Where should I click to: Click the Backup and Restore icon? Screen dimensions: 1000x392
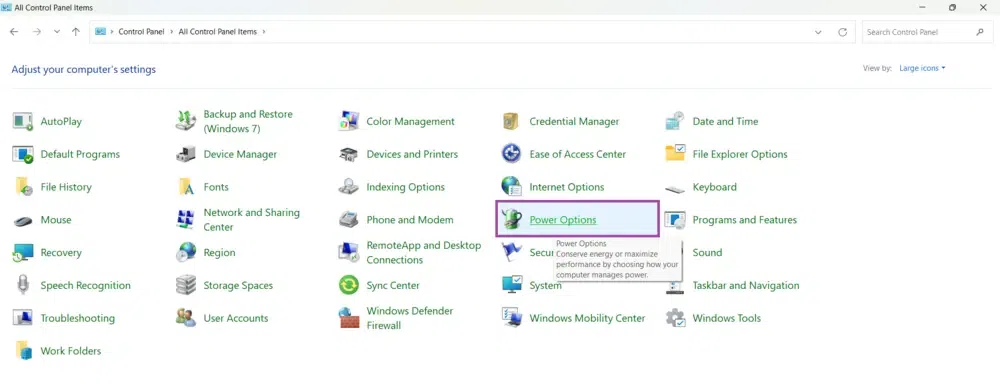point(186,121)
